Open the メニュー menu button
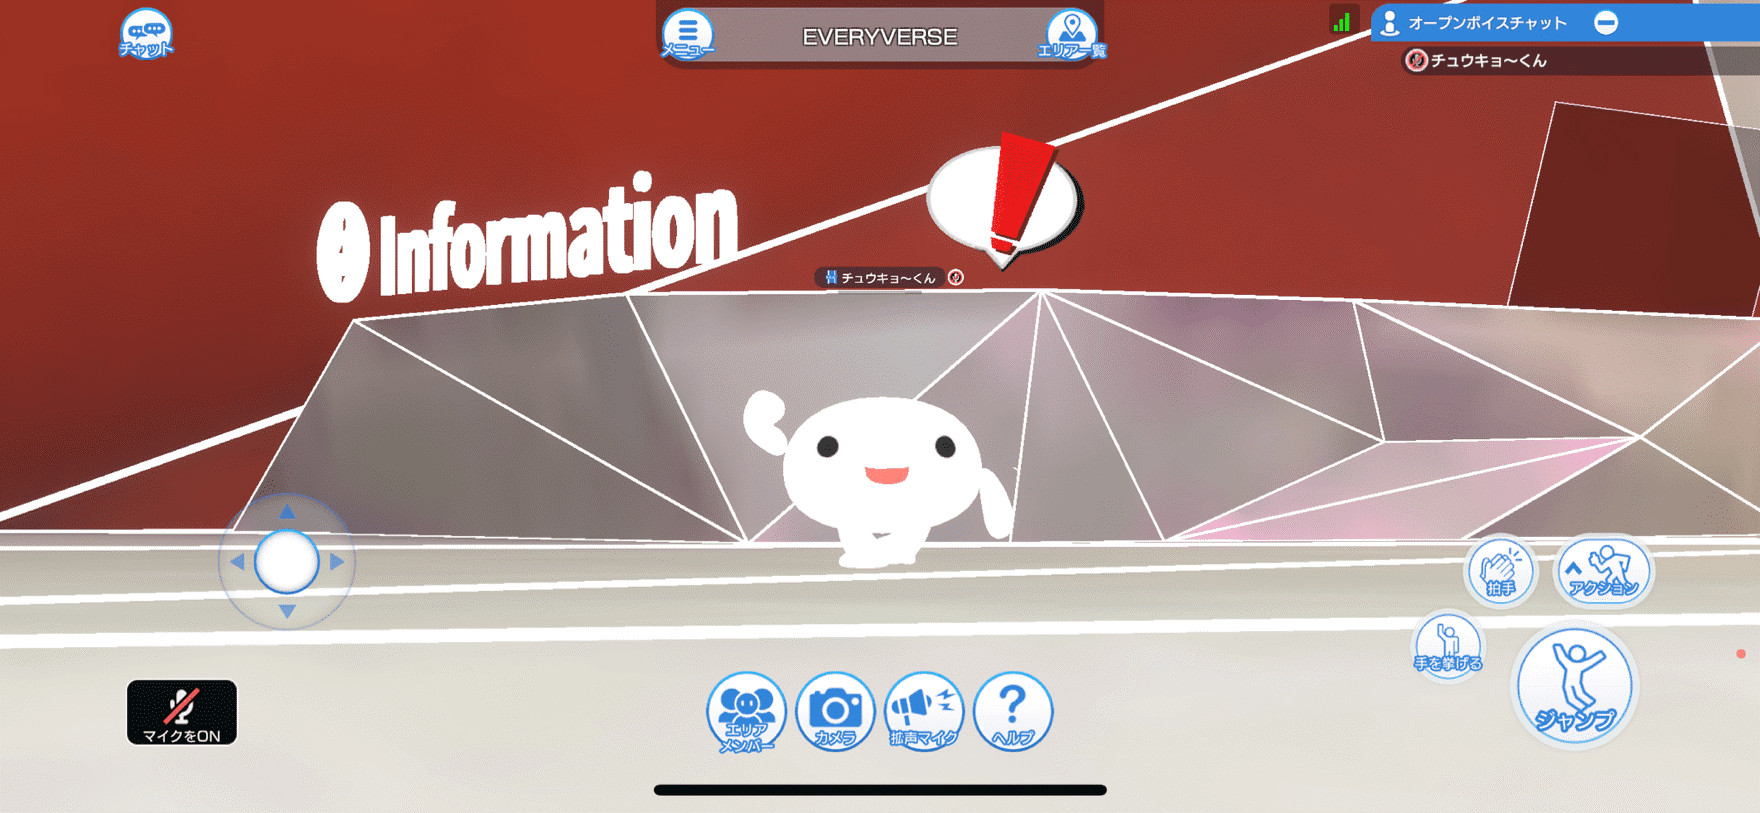The width and height of the screenshot is (1760, 813). (688, 34)
